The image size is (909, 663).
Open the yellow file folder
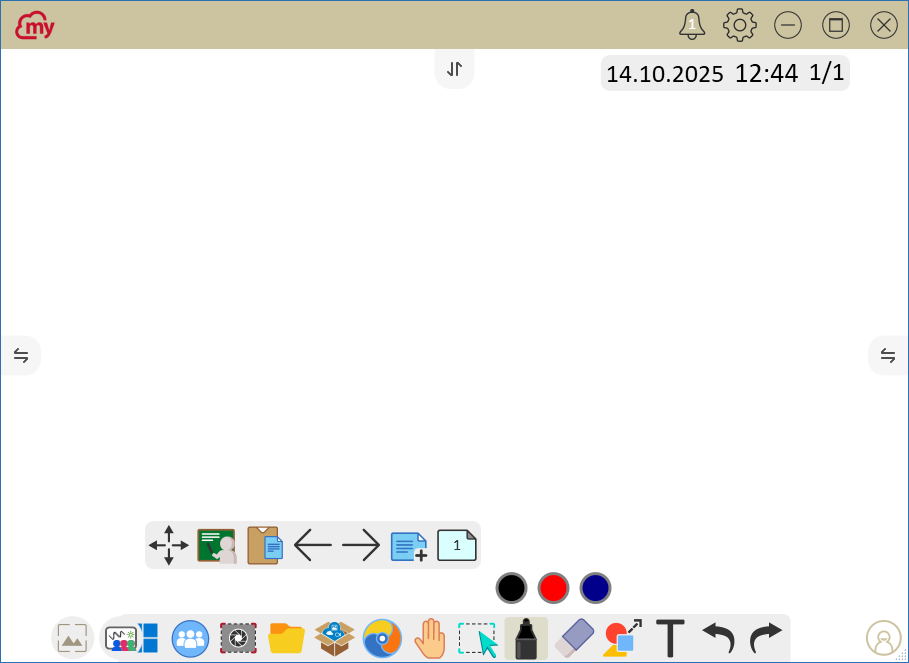point(286,638)
